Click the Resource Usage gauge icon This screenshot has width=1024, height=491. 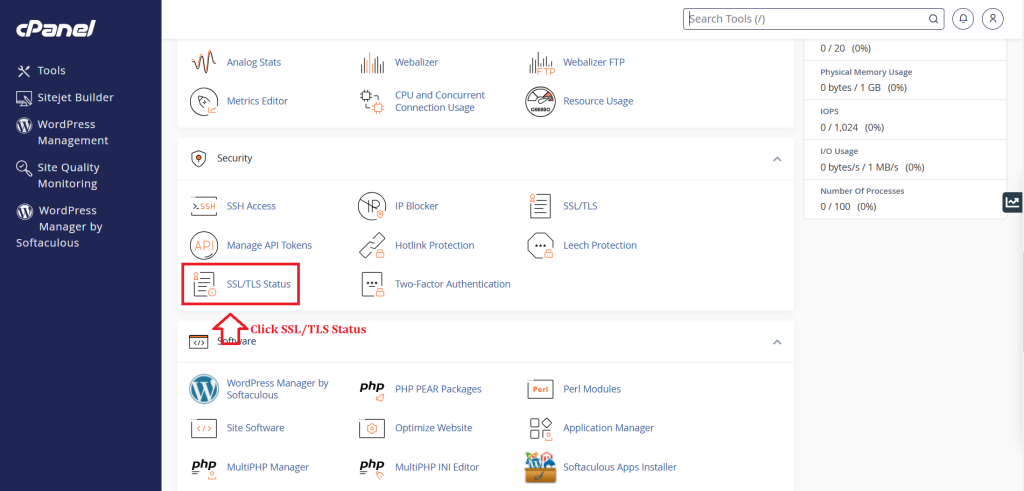coord(541,101)
